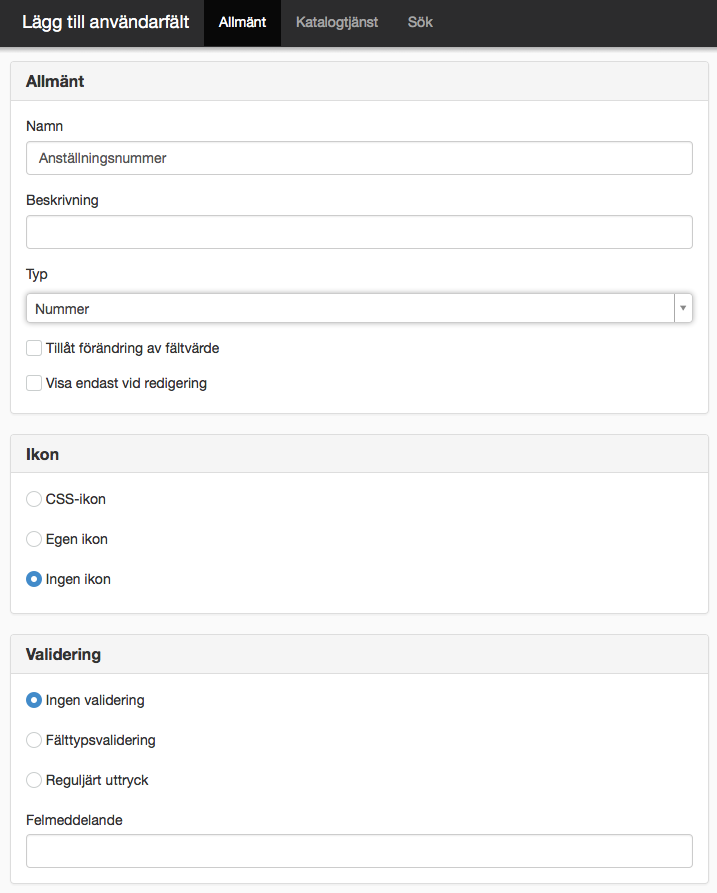Viewport: 717px width, 893px height.
Task: Enable Tillåt förändring av fältvärde checkbox
Action: [34, 348]
